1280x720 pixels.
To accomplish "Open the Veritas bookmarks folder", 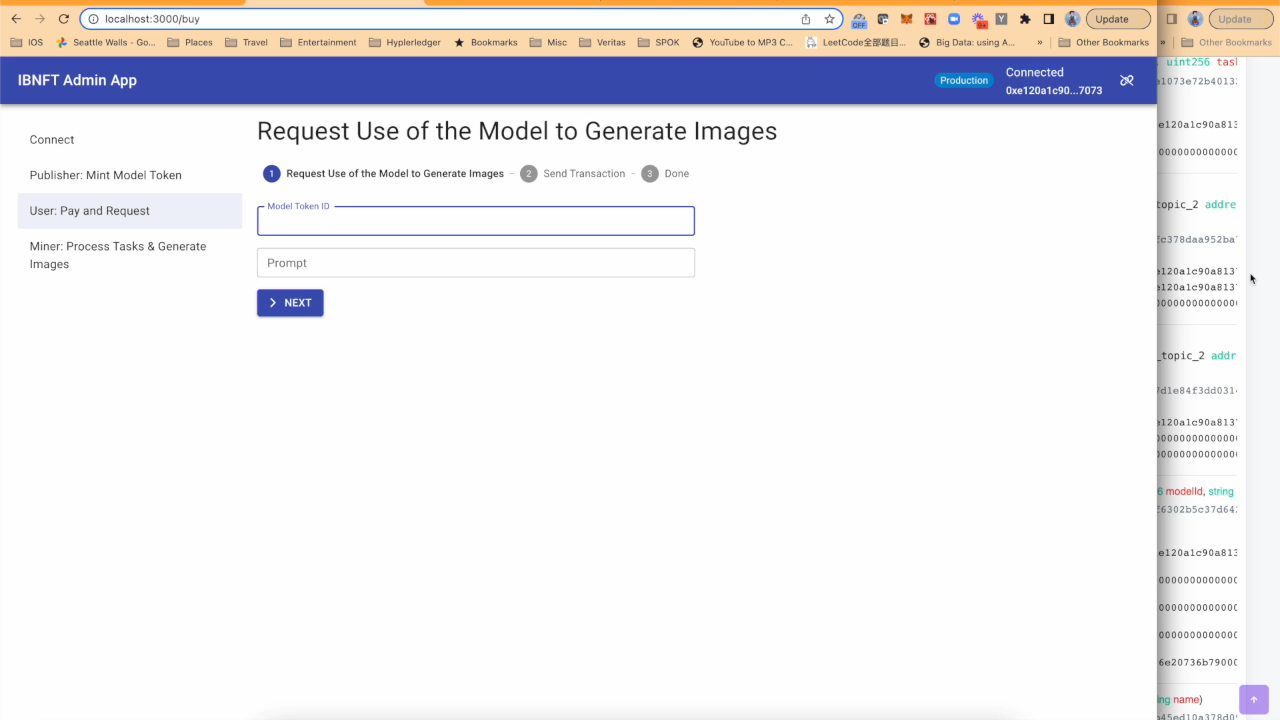I will pos(602,42).
